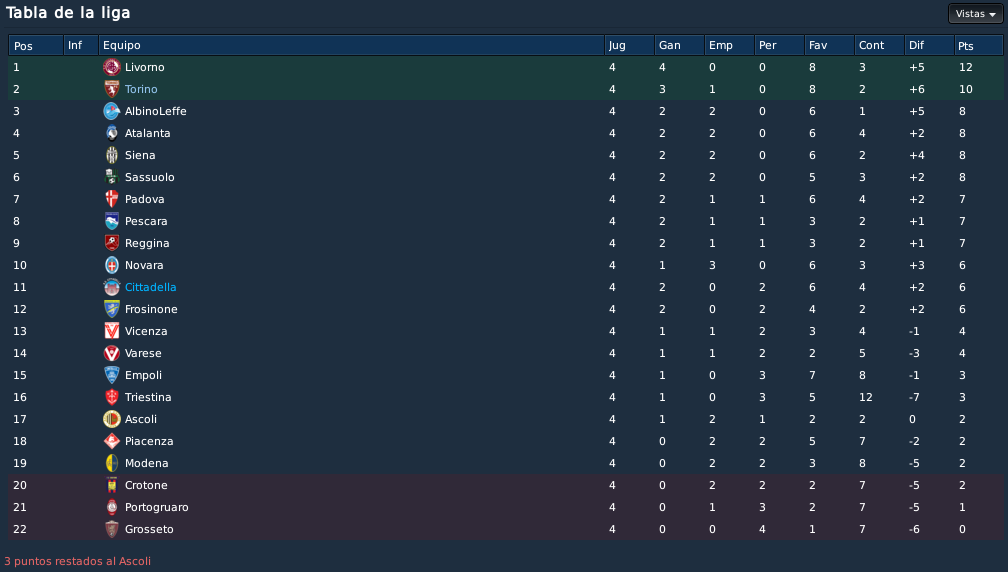Select the Crotone table row
This screenshot has width=1008, height=572.
tap(505, 485)
